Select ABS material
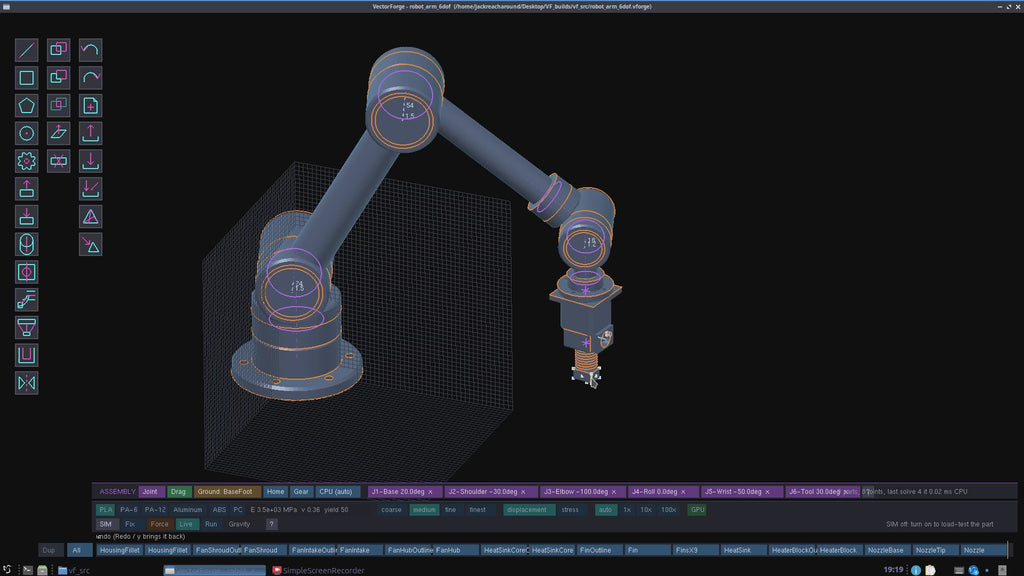 point(219,509)
